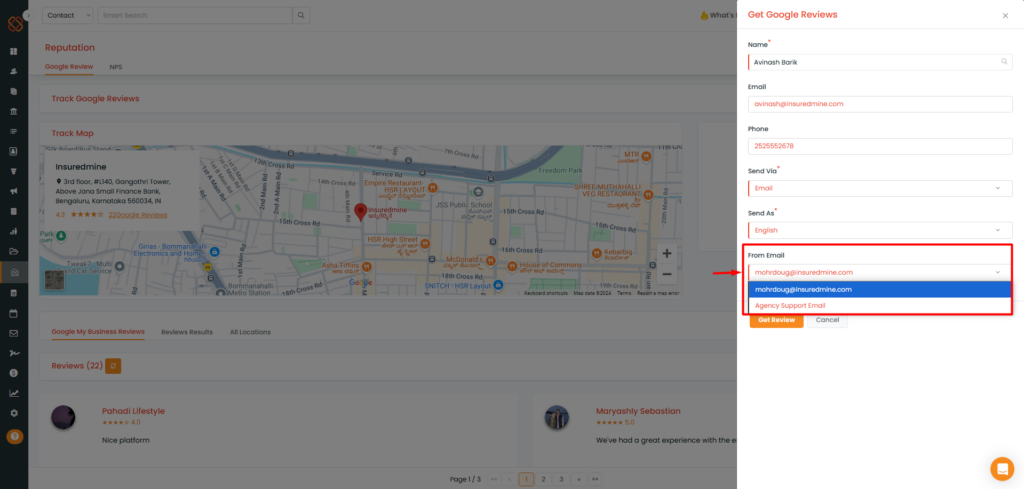Open the All Locations tab
The height and width of the screenshot is (489, 1024).
point(250,332)
